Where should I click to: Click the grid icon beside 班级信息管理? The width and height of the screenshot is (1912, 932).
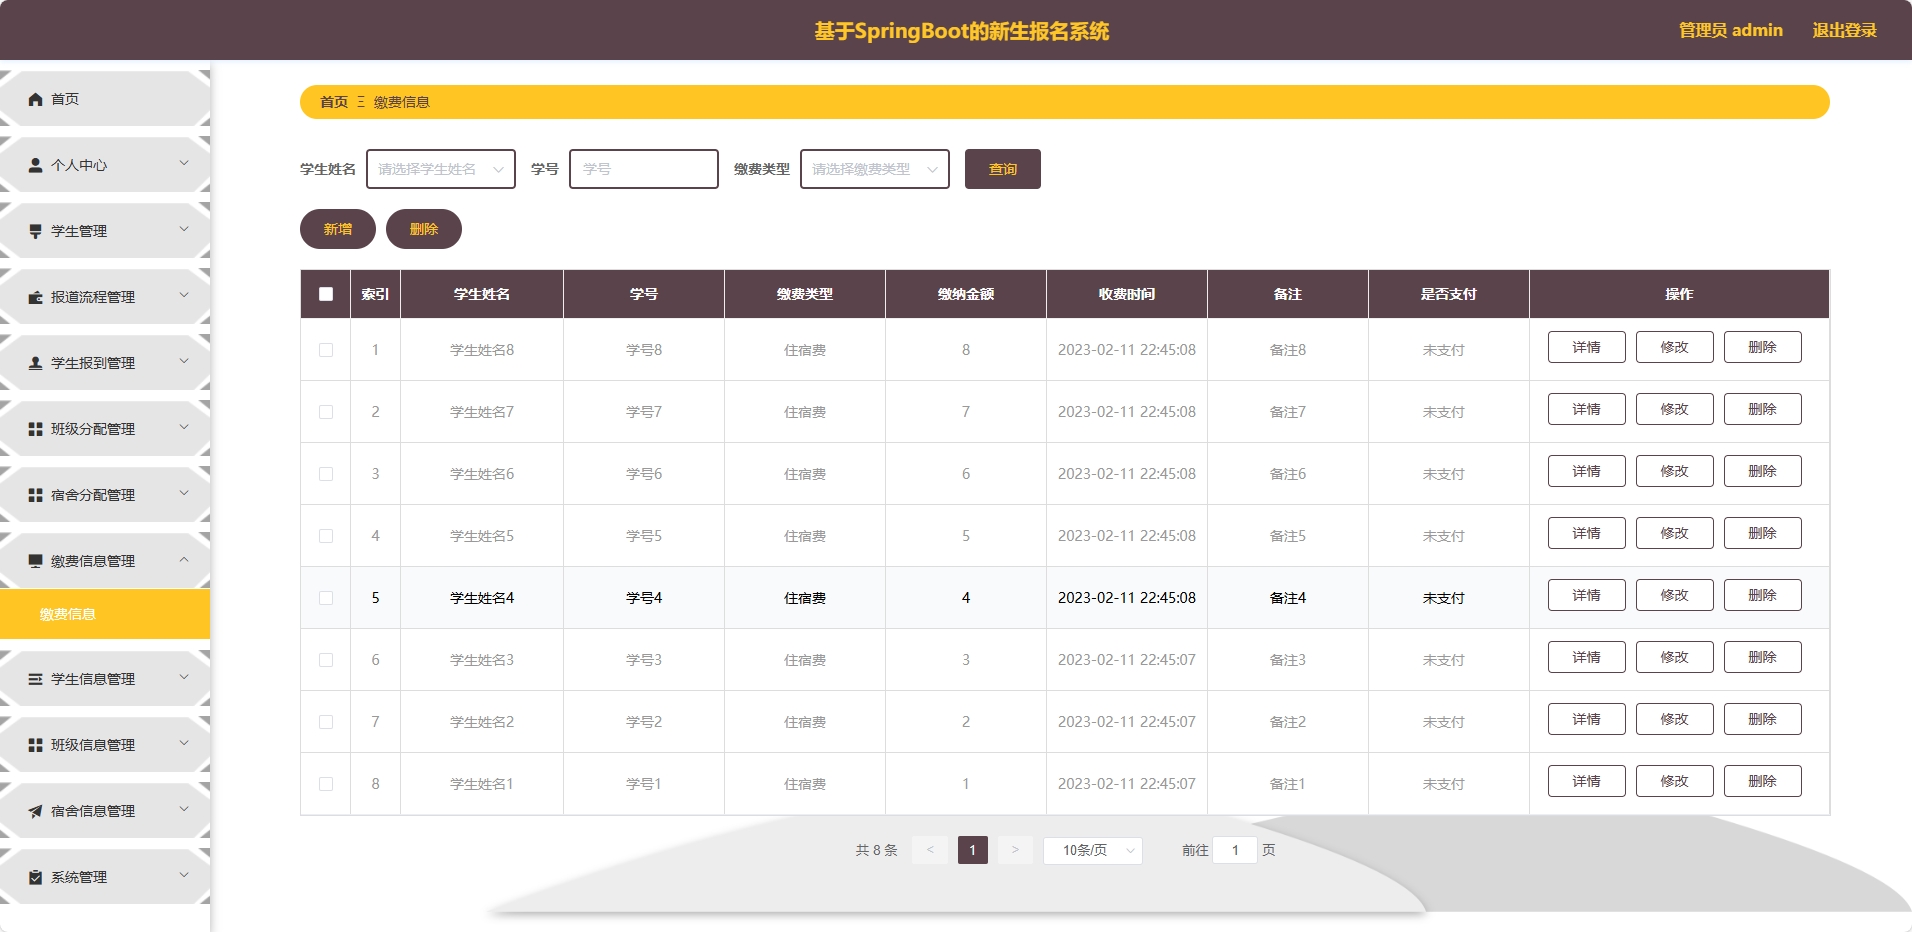coord(36,745)
